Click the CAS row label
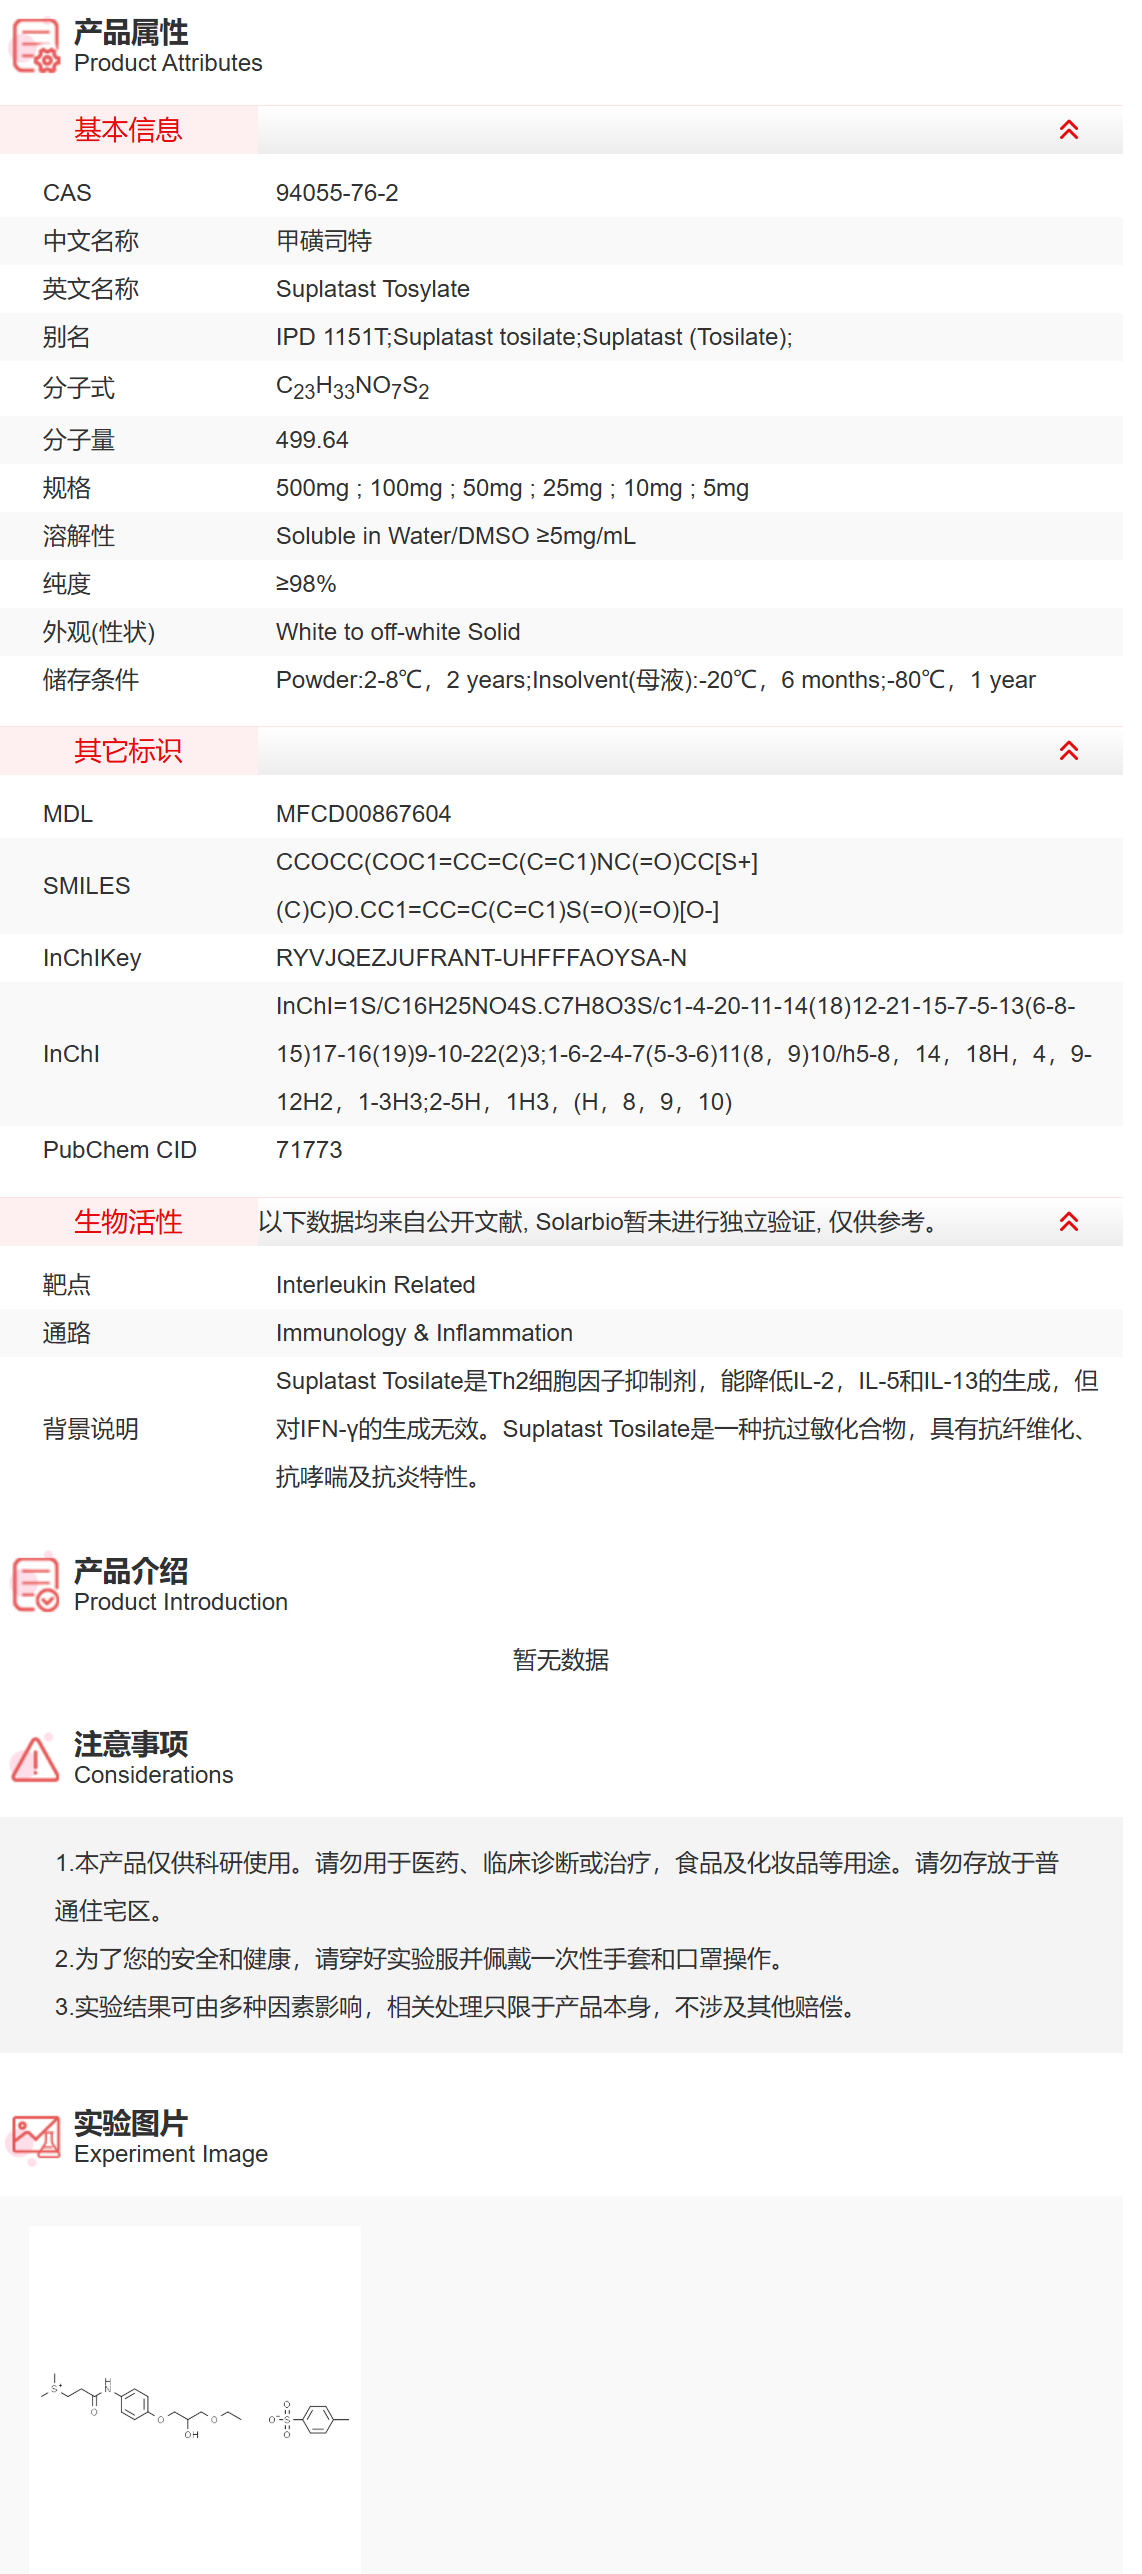Screen dimensions: 1142x2574 point(67,193)
